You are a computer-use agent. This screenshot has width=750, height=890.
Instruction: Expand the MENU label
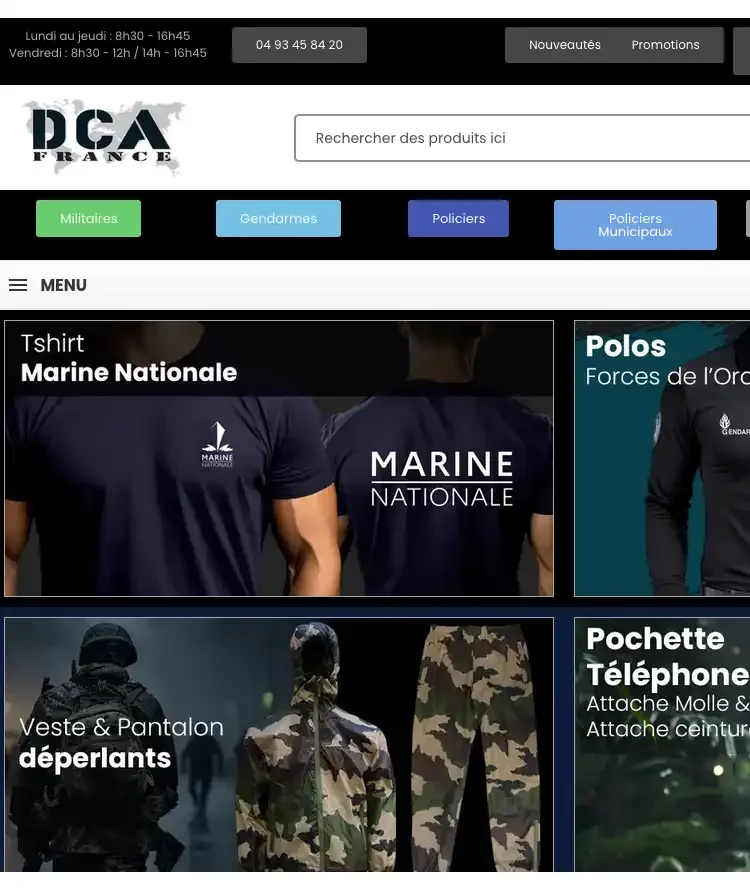tap(64, 285)
